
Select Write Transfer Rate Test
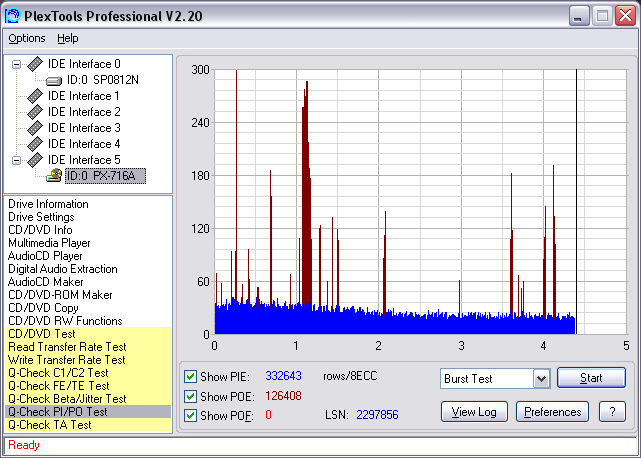[x=88, y=360]
